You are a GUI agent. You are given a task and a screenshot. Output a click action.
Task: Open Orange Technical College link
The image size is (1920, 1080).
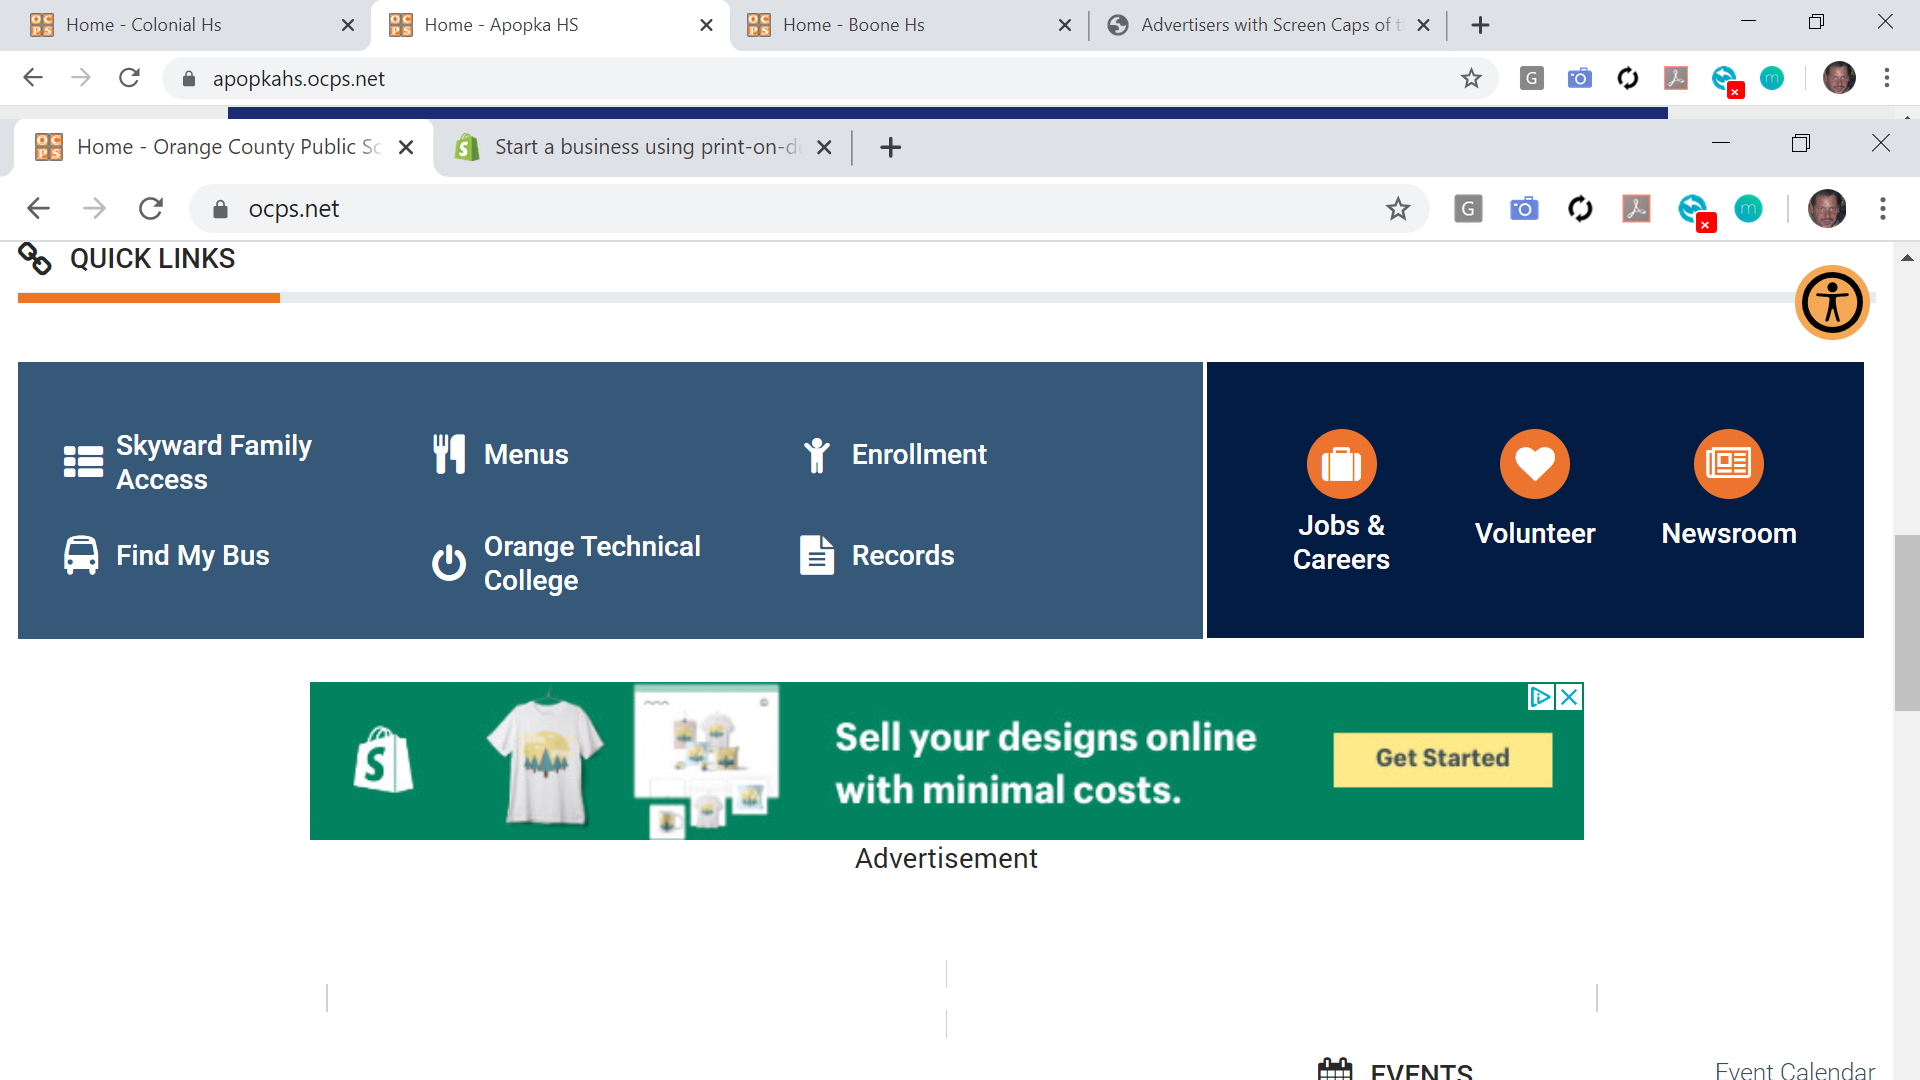click(592, 563)
